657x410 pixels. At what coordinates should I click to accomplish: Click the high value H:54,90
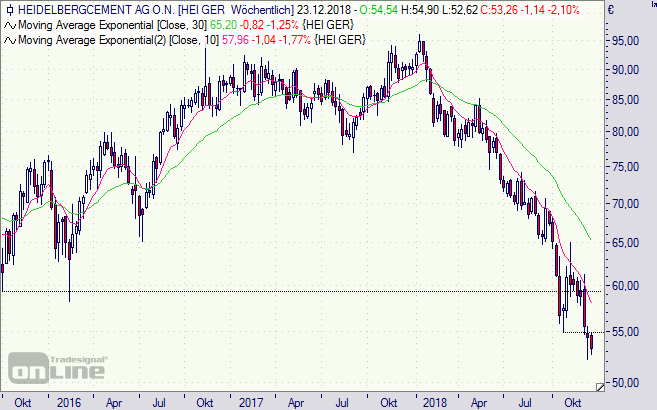(x=419, y=9)
